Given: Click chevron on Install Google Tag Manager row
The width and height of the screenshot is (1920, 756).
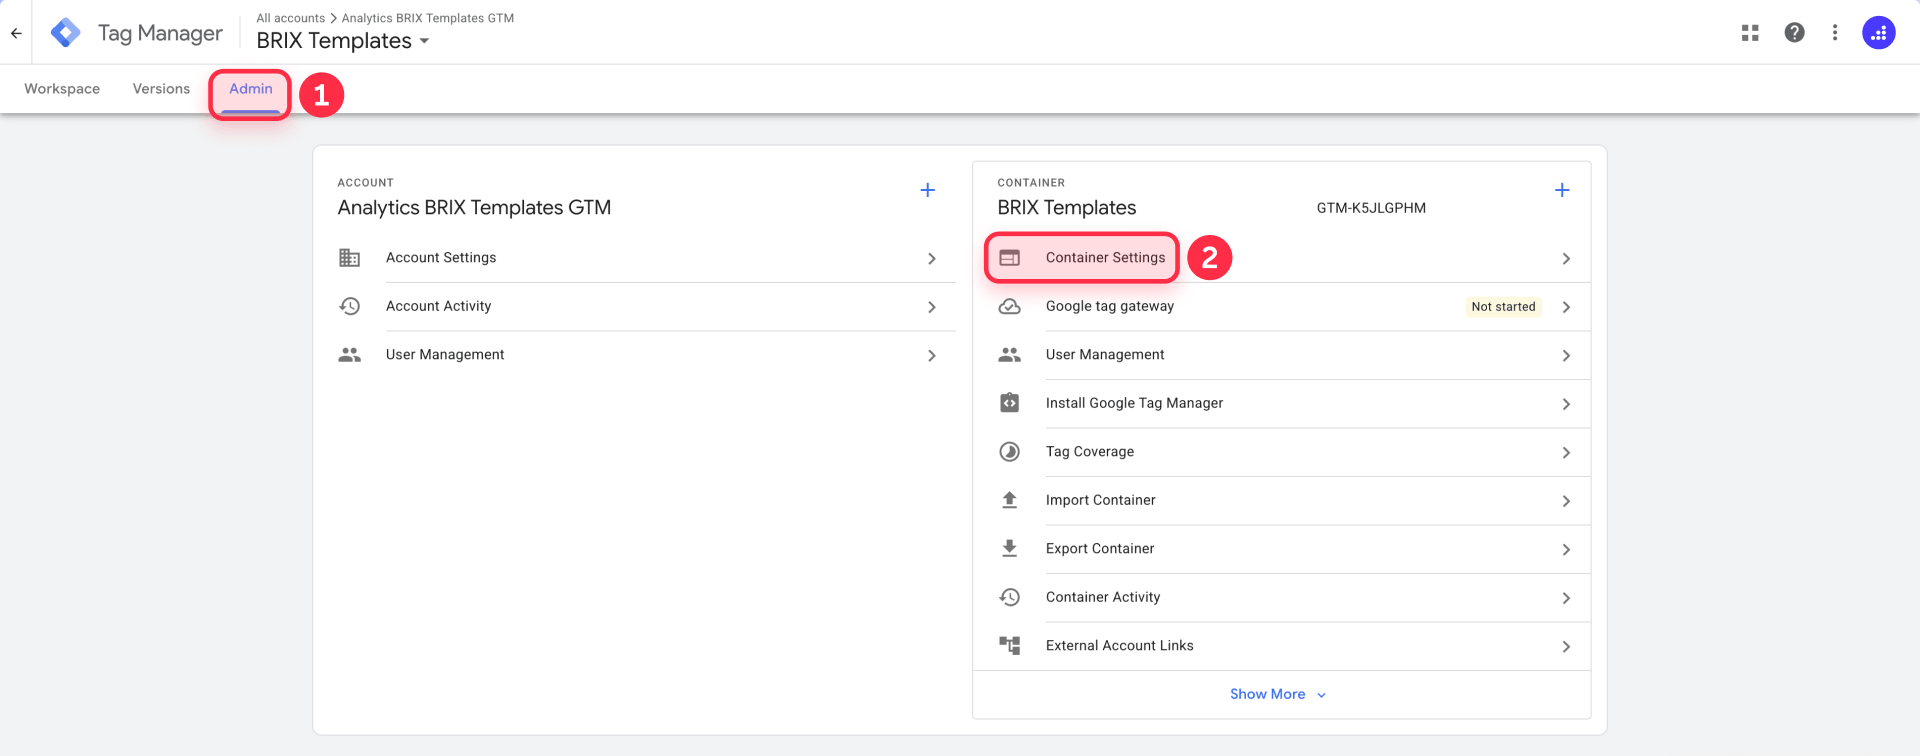Looking at the screenshot, I should pyautogui.click(x=1566, y=405).
